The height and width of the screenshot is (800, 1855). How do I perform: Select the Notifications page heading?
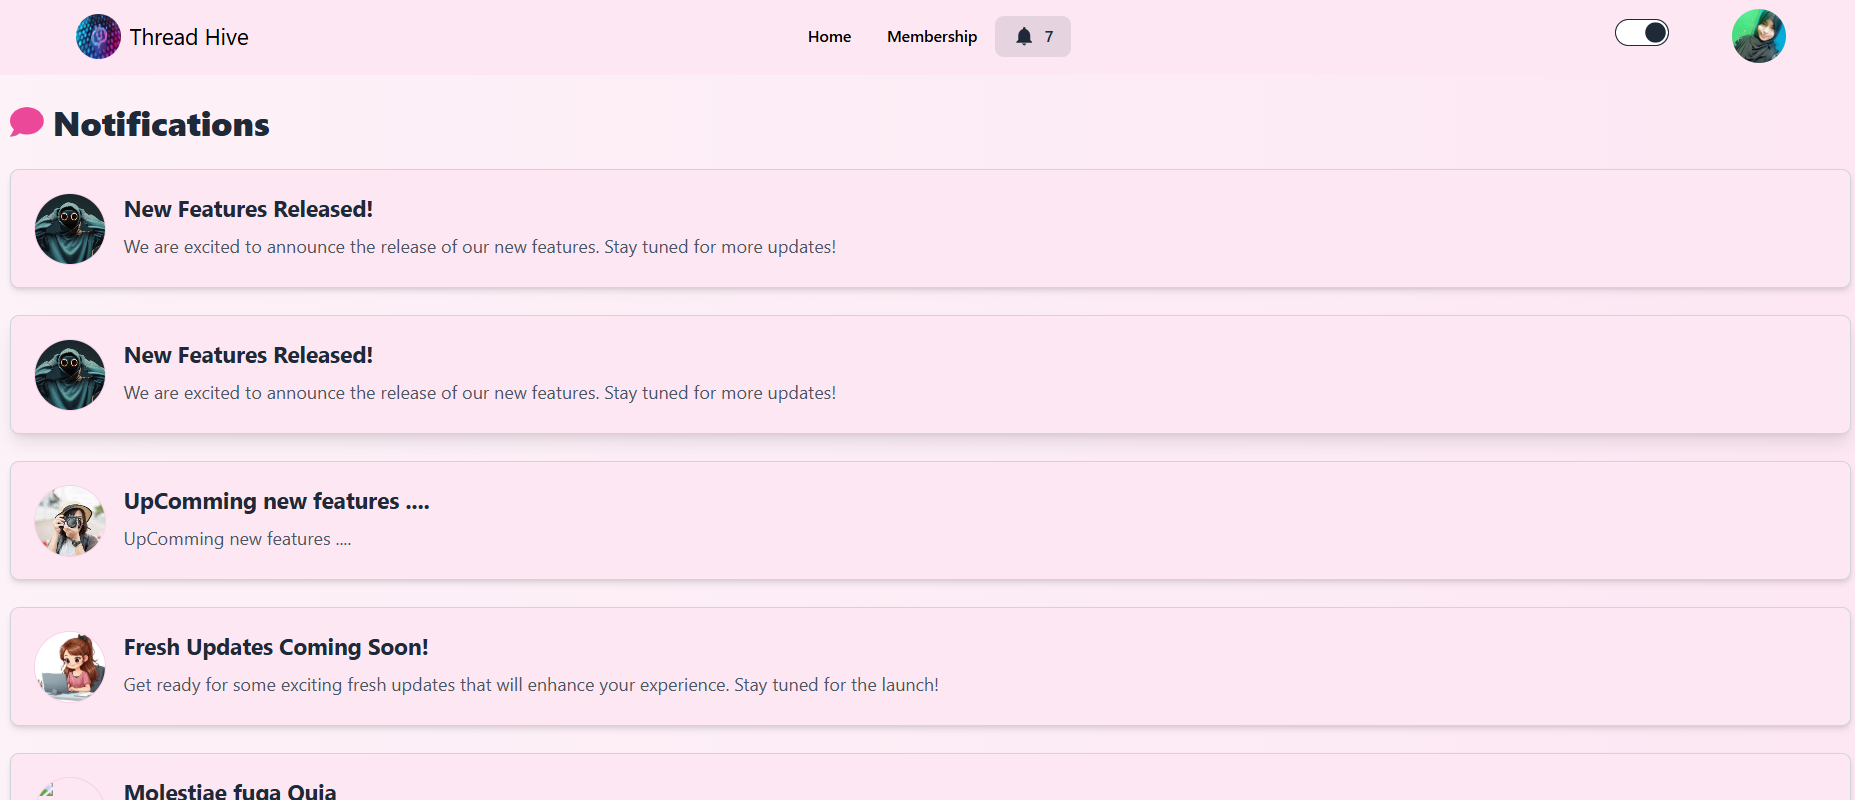pos(162,124)
